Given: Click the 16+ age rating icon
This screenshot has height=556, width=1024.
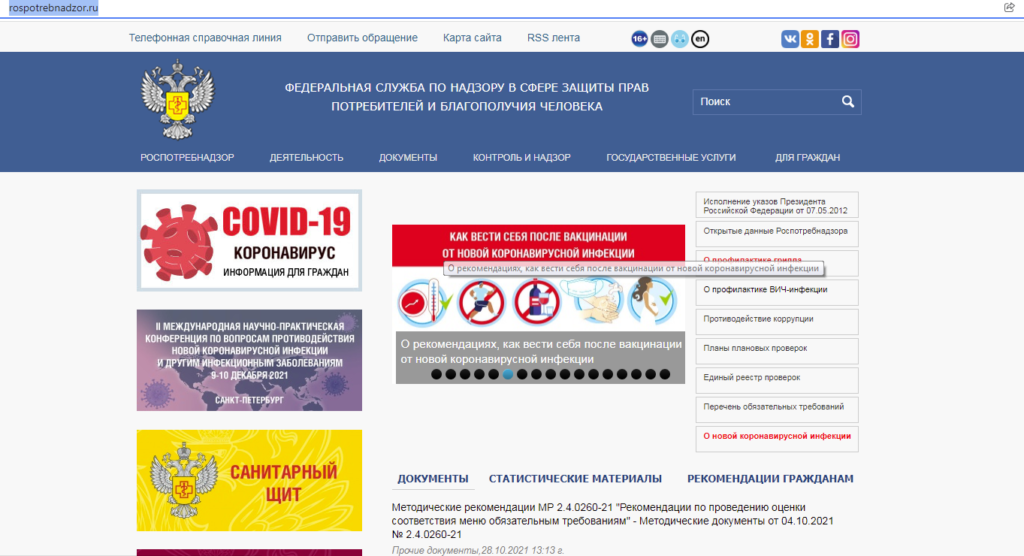Looking at the screenshot, I should (639, 39).
